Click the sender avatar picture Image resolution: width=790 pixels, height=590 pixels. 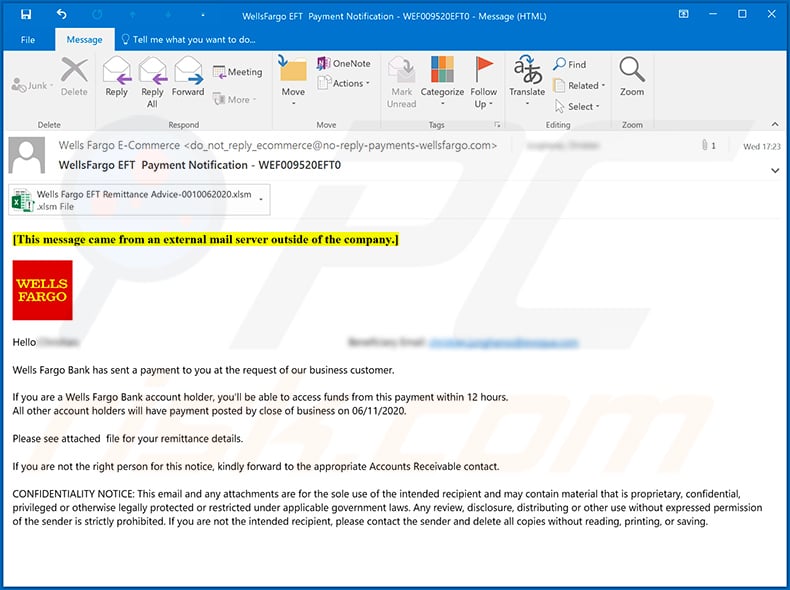pos(27,156)
